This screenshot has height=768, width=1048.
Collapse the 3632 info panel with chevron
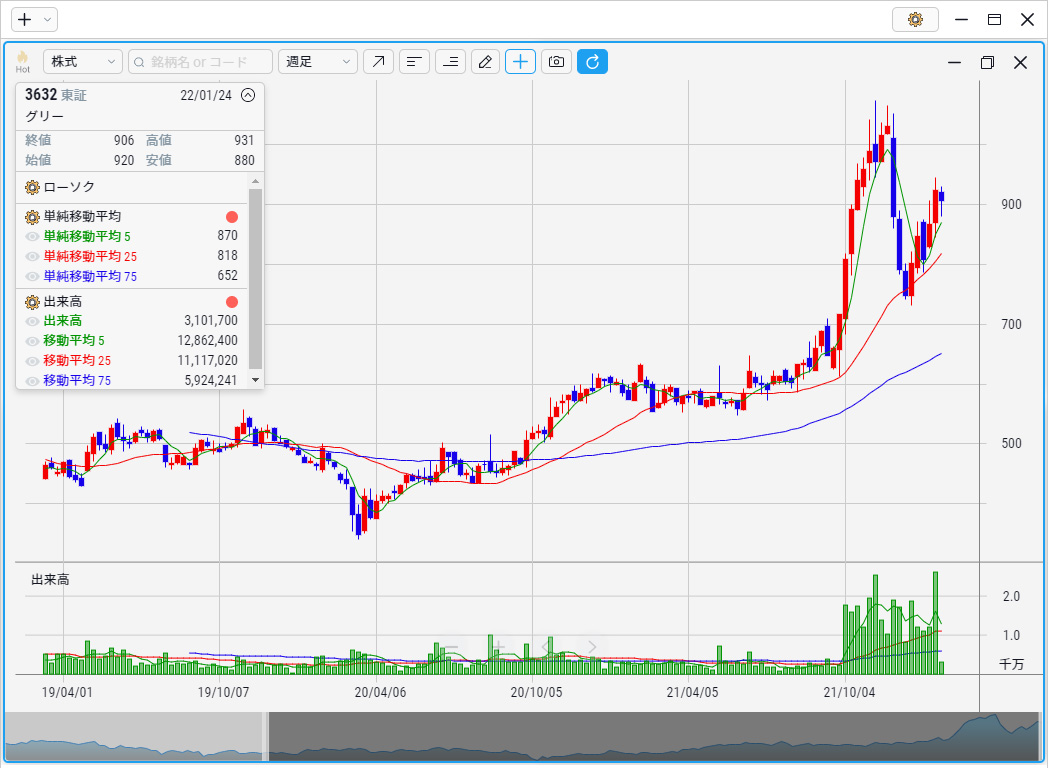click(248, 95)
